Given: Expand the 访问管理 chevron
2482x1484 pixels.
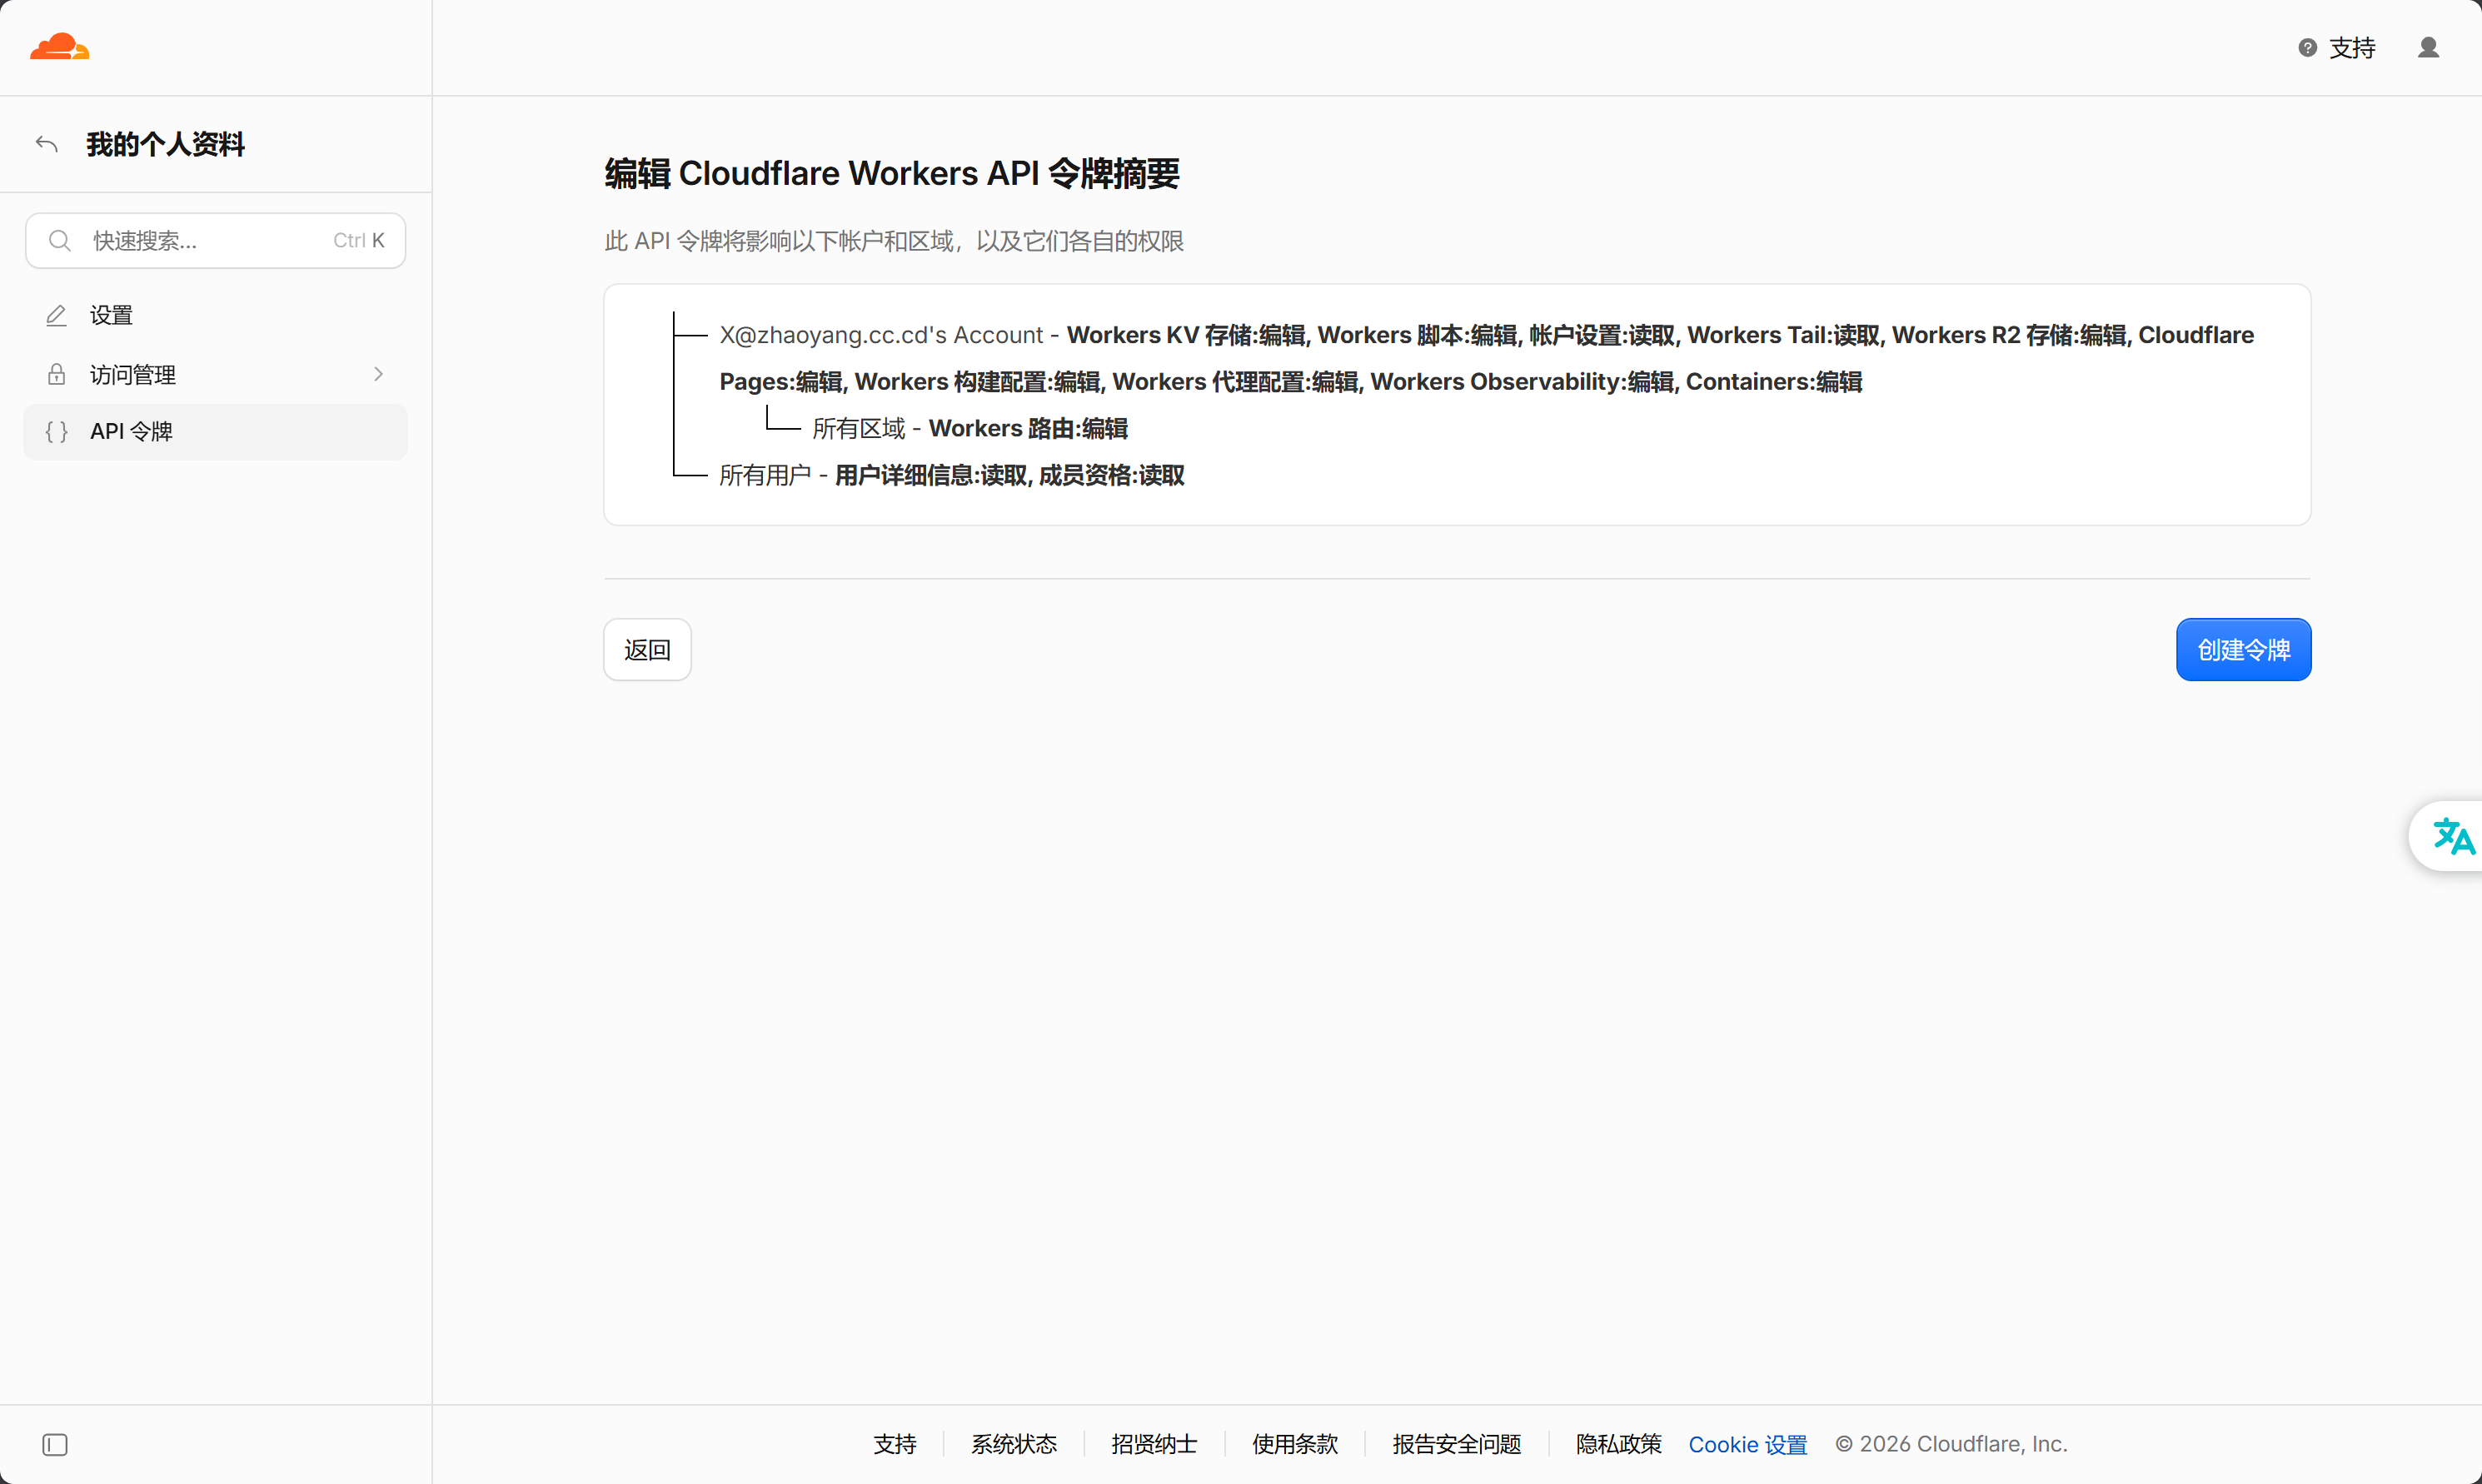Looking at the screenshot, I should [x=378, y=374].
